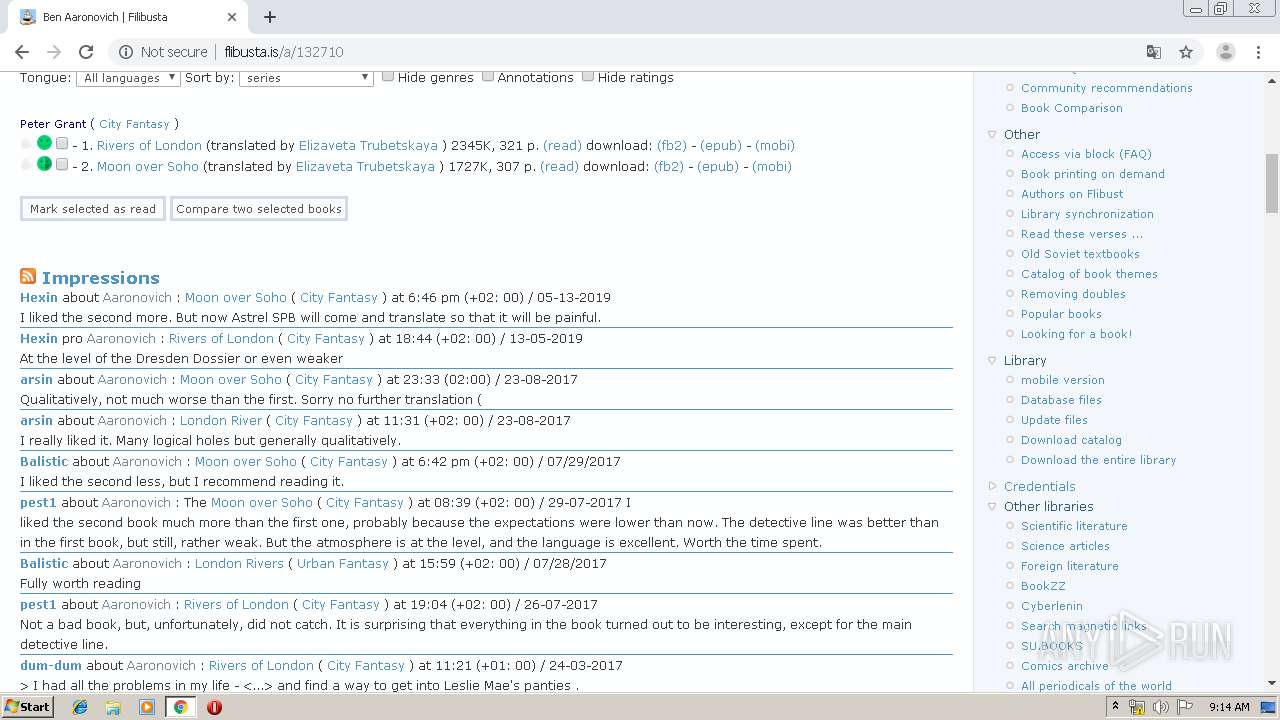Tick the checkbox for Moon over Soho
Viewport: 1280px width, 720px height.
coord(62,165)
